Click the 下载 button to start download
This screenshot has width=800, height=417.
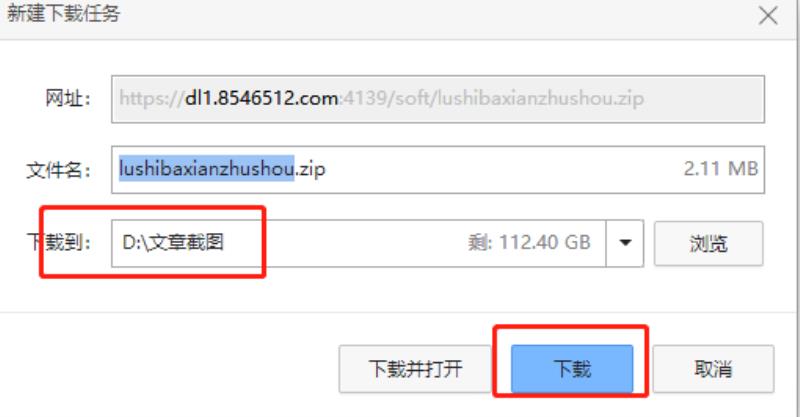[x=572, y=369]
